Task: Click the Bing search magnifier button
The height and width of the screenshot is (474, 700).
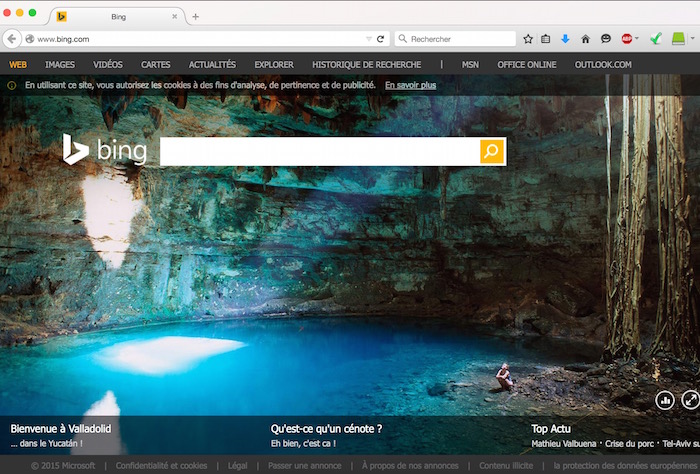Action: [492, 151]
